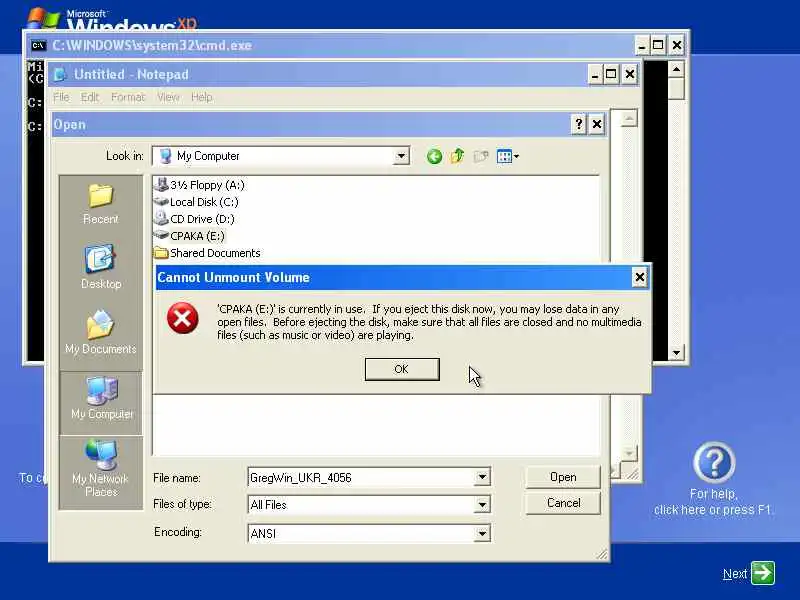
Task: Select the Shared Documents folder
Action: 207,253
